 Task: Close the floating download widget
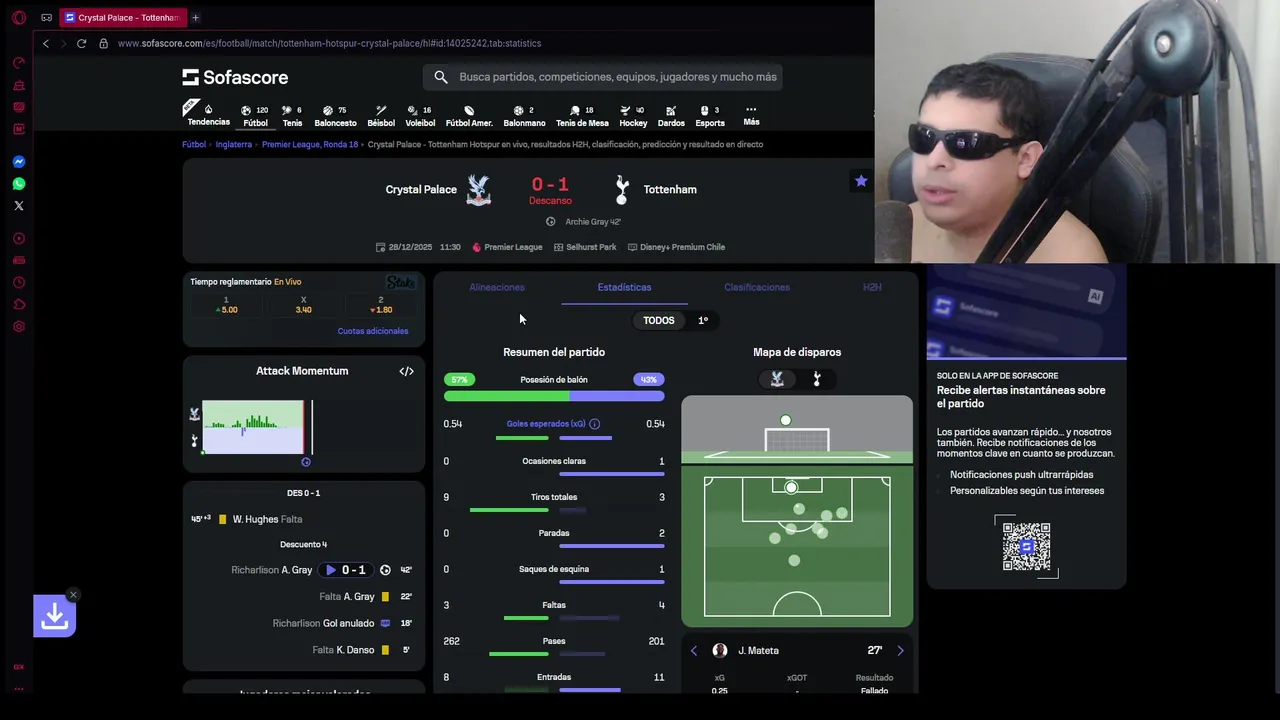click(x=73, y=595)
